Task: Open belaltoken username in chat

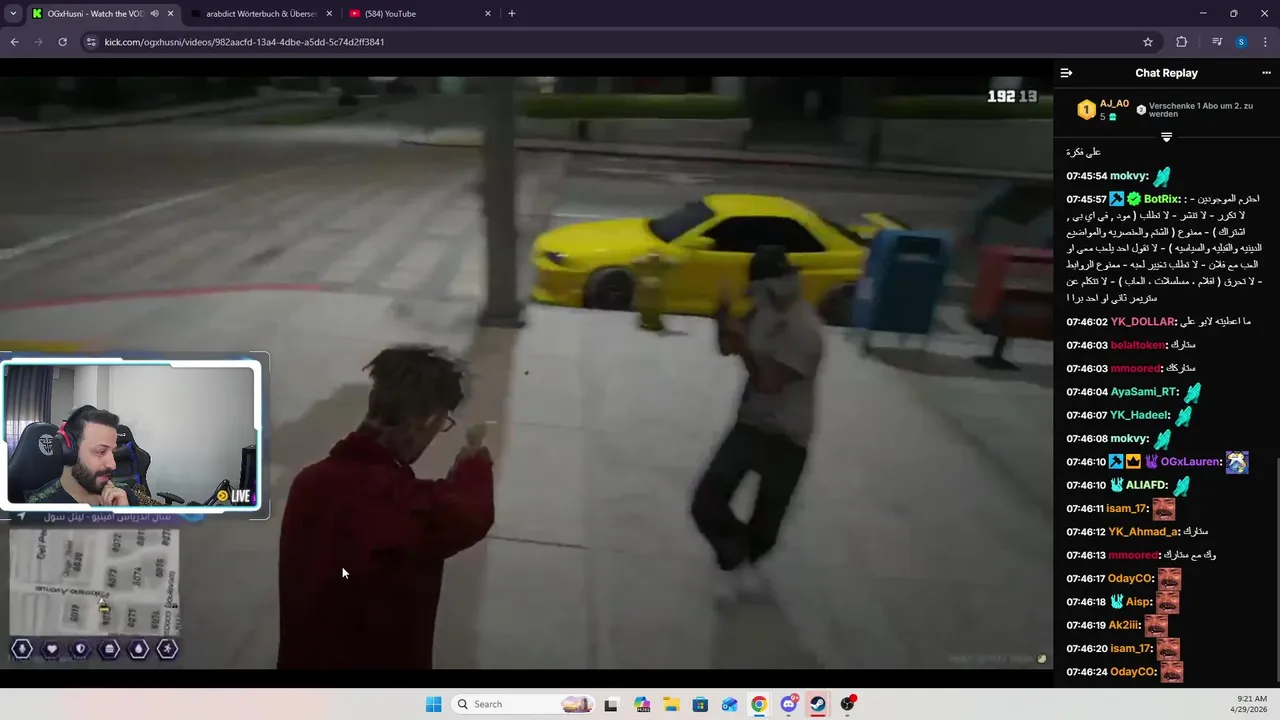Action: tap(1137, 345)
